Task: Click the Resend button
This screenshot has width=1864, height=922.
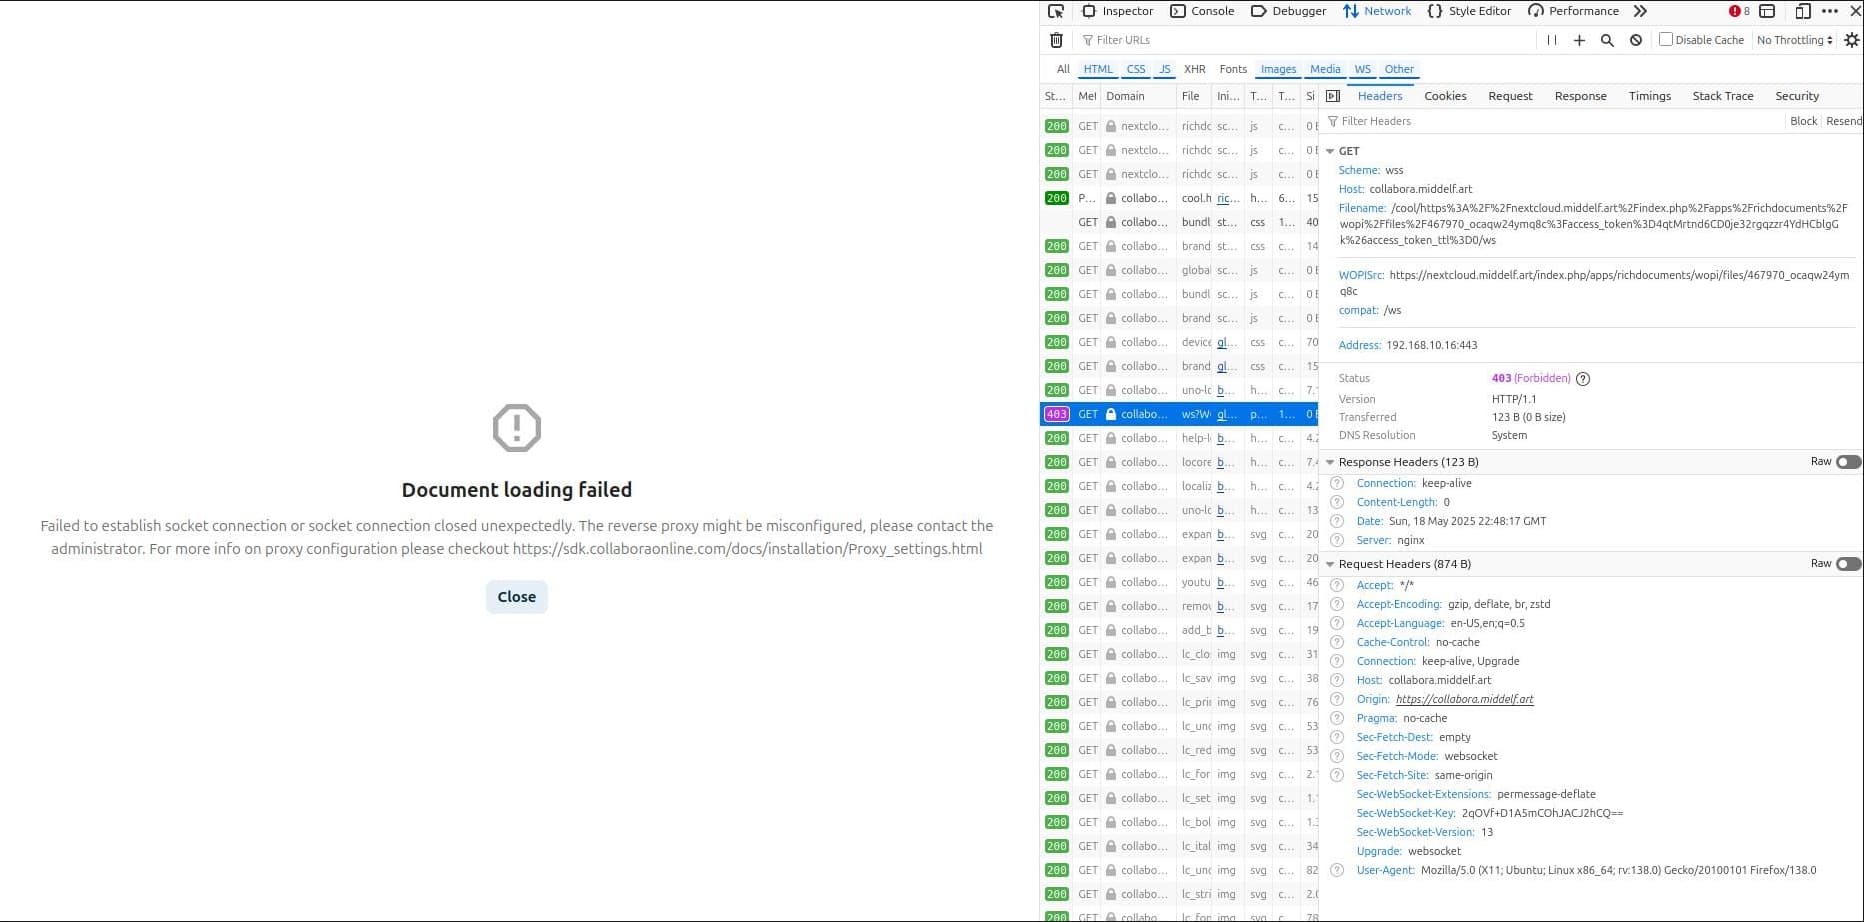Action: pyautogui.click(x=1844, y=121)
